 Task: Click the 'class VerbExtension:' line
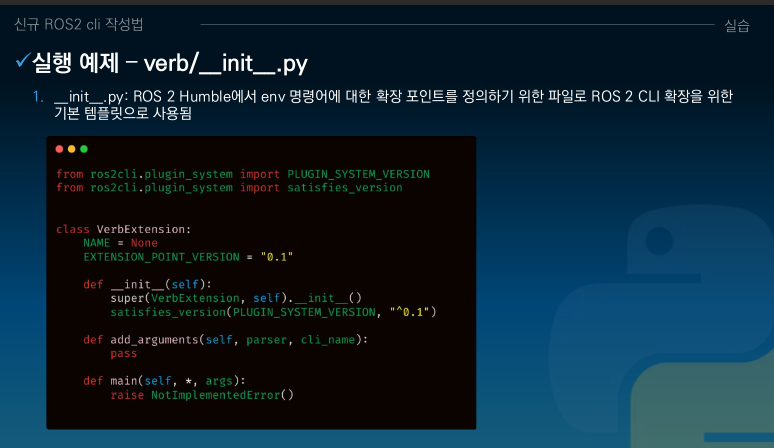(x=123, y=229)
